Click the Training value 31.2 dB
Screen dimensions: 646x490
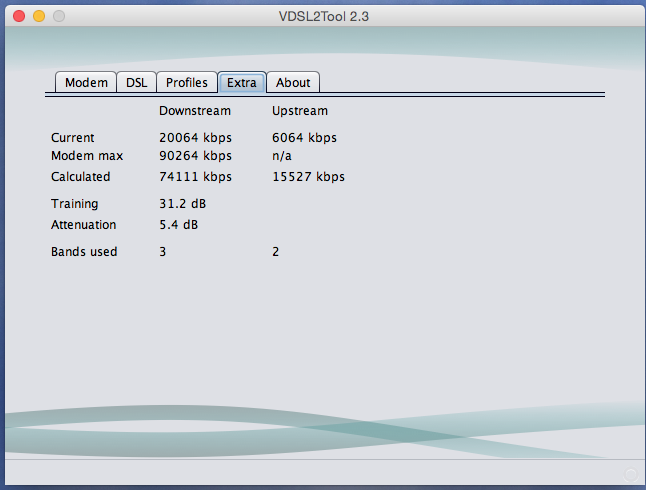pyautogui.click(x=182, y=204)
